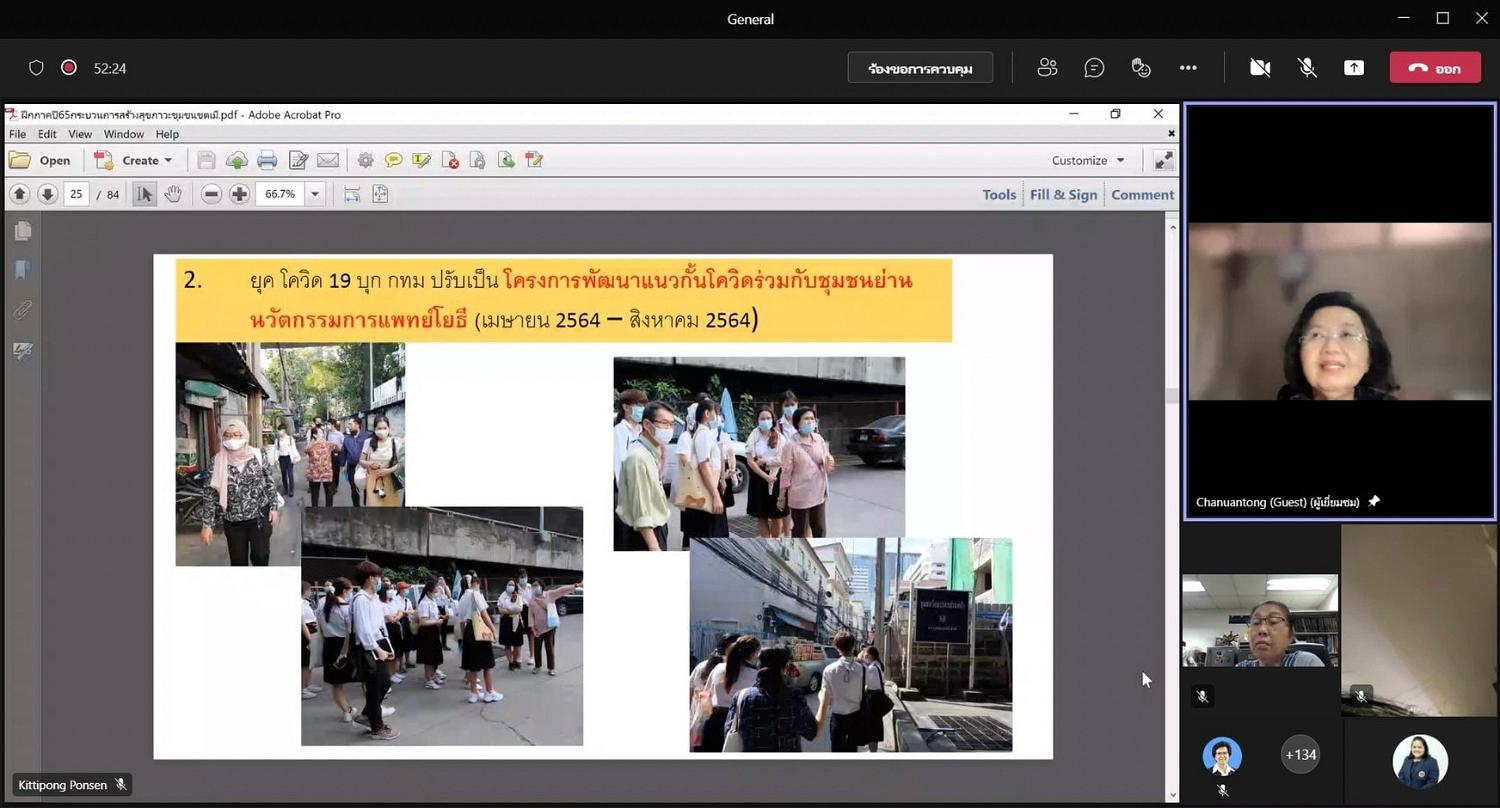Click the Edit text and images icon
Viewport: 1500px width, 808px height.
(298, 160)
